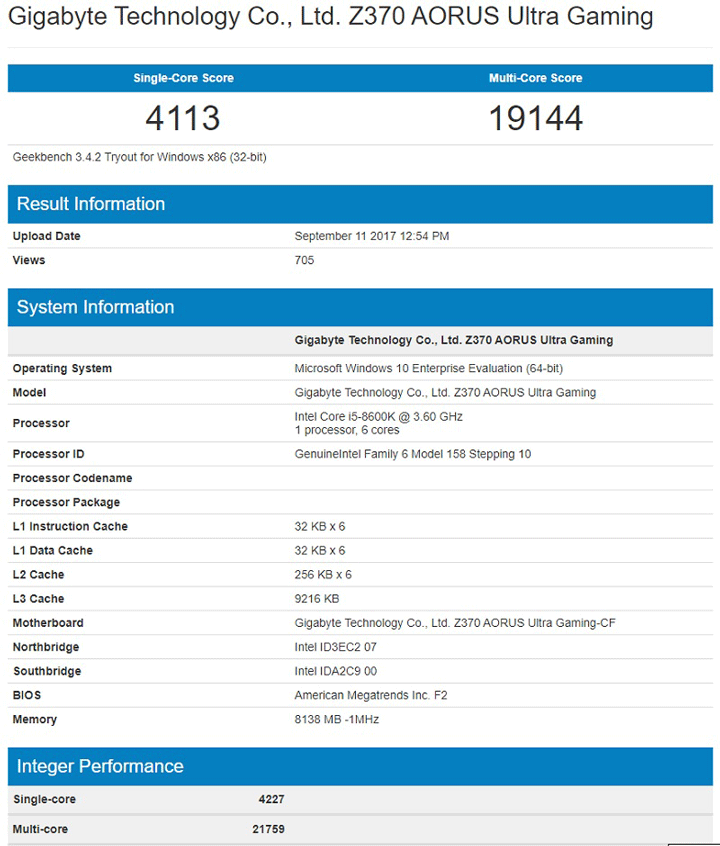Select the Z370 AORUS Ultra Gaming-CF value
Image resolution: width=720 pixels, height=846 pixels.
tap(455, 623)
